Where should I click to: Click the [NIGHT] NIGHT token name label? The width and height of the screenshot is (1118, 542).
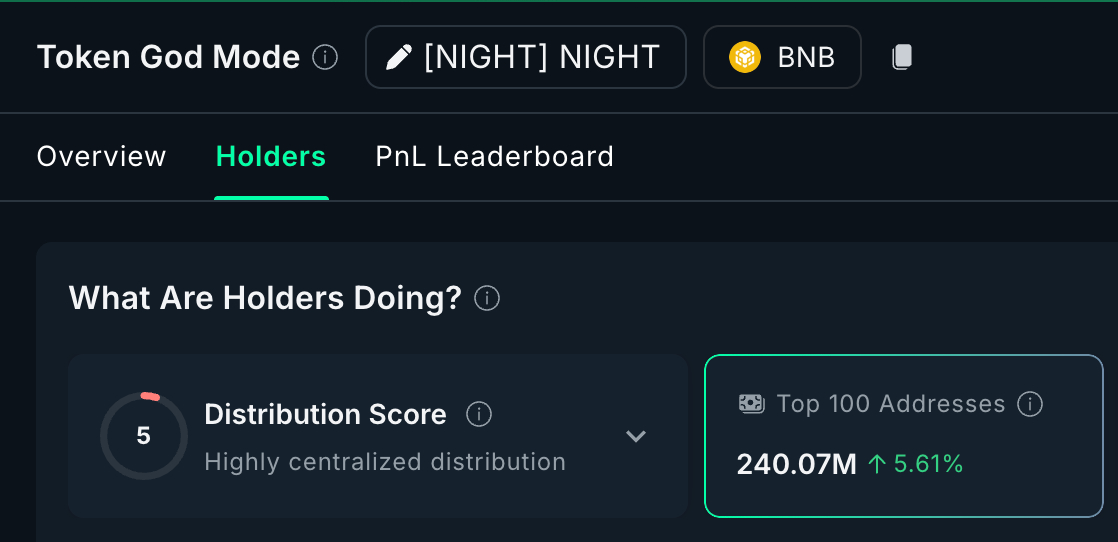click(541, 57)
